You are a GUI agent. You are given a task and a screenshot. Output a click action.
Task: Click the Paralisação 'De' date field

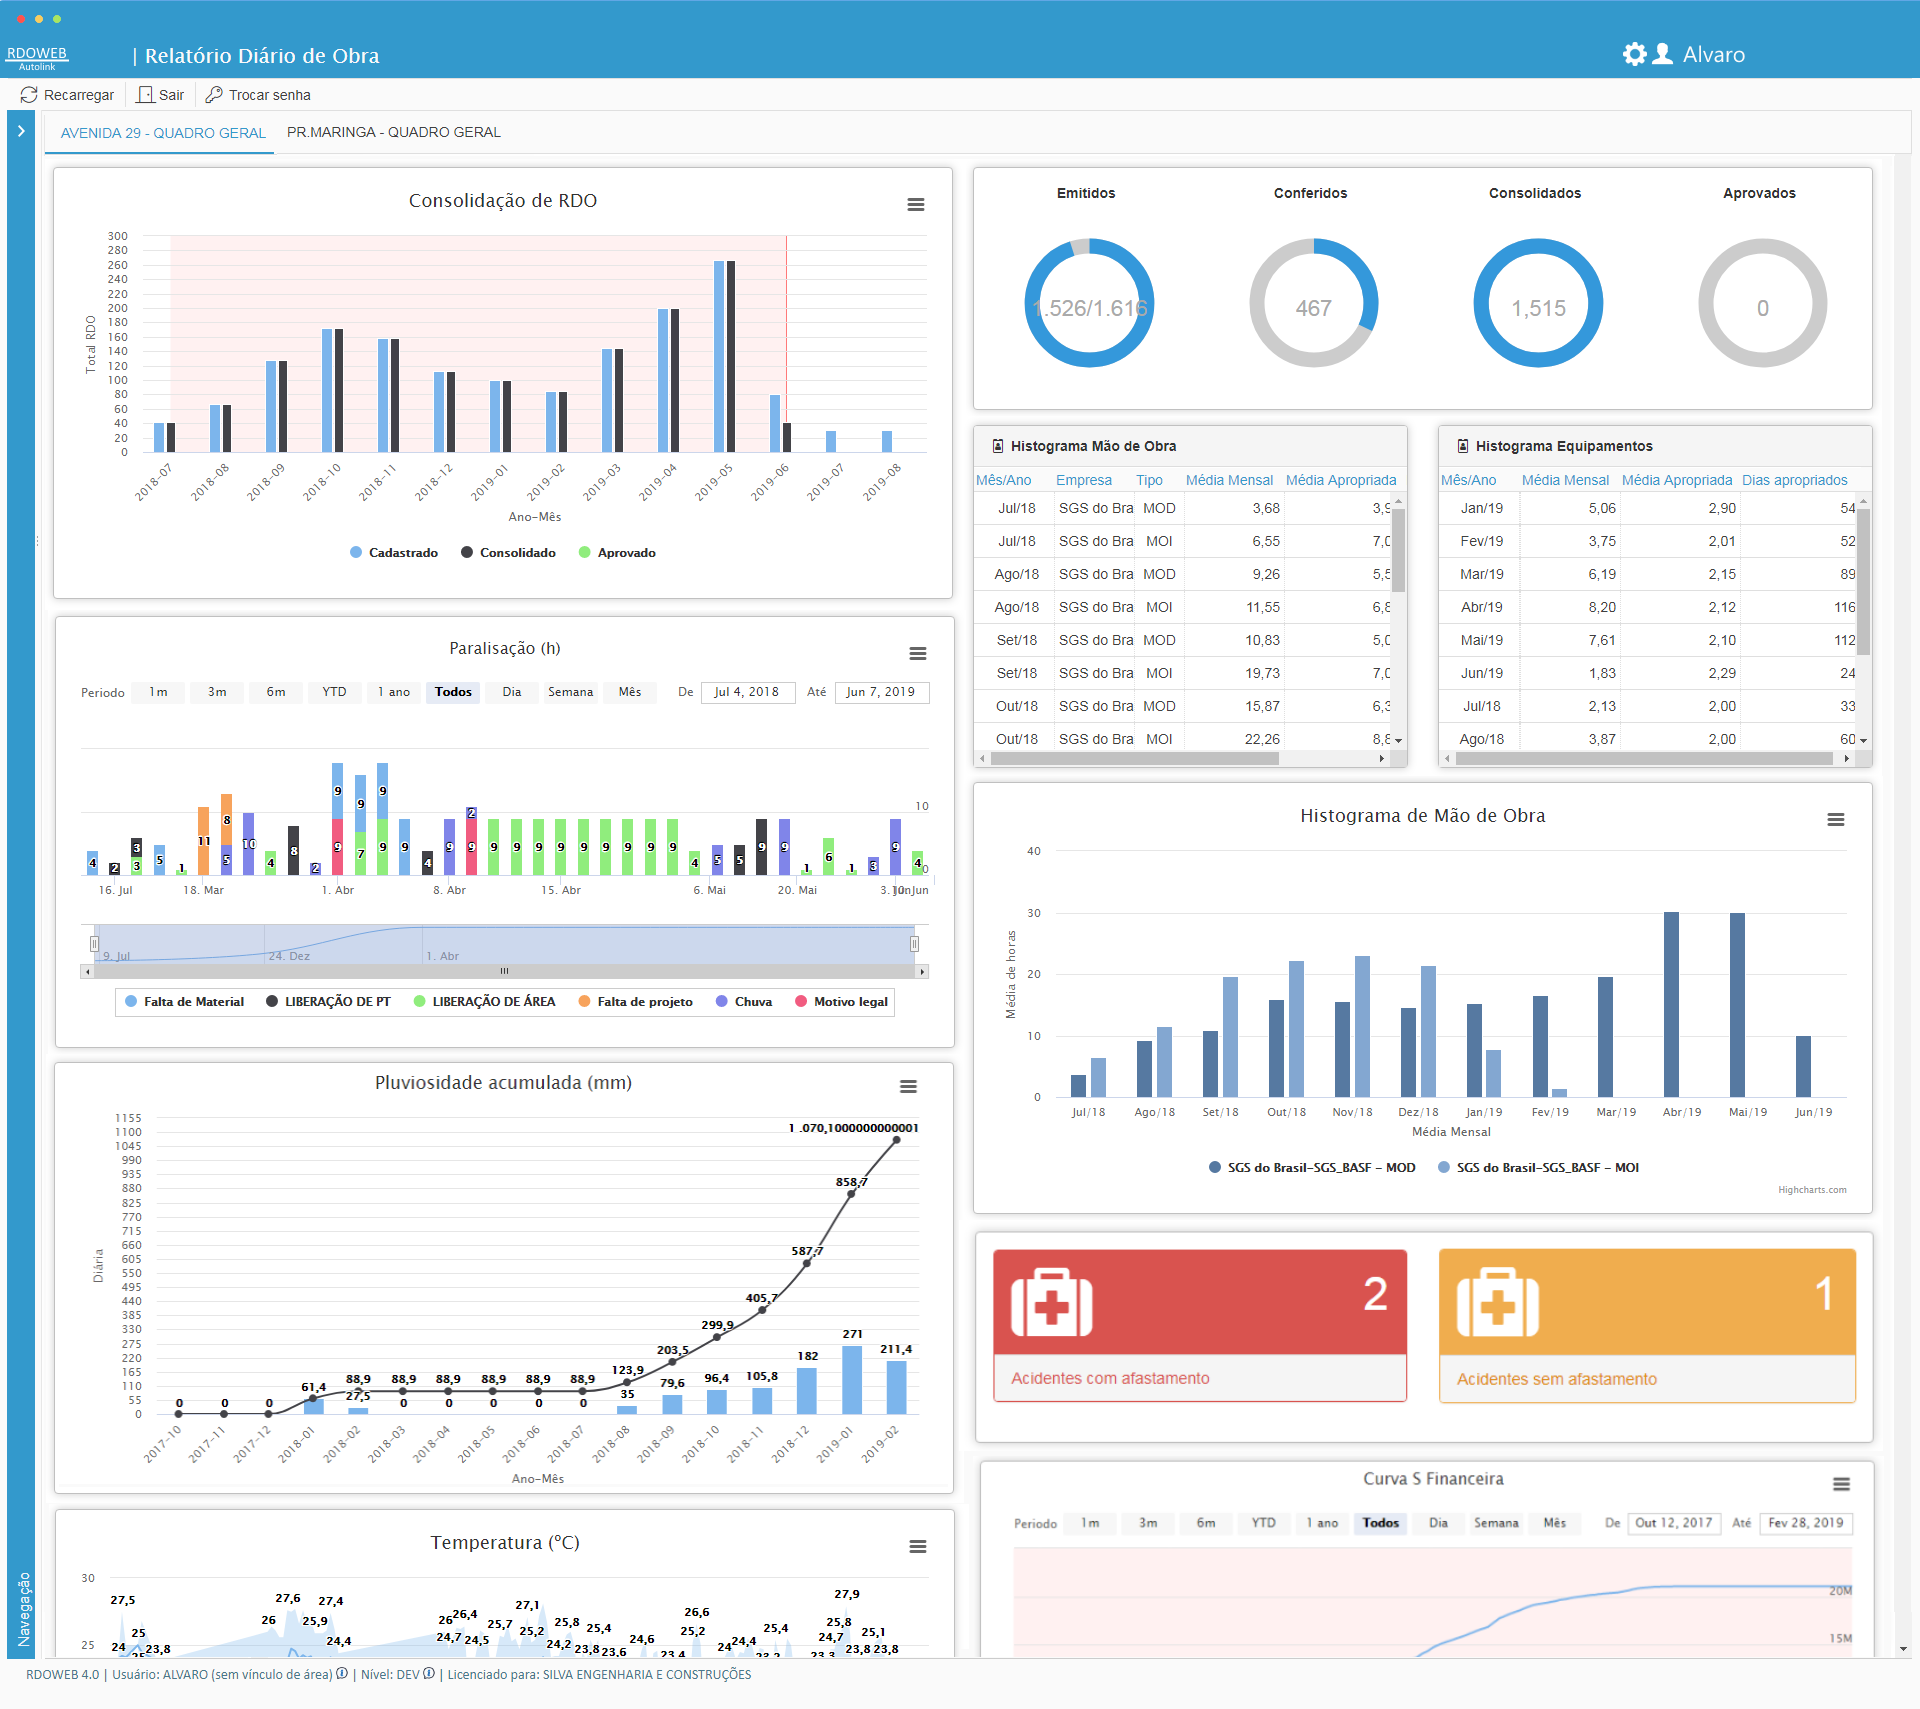coord(746,692)
